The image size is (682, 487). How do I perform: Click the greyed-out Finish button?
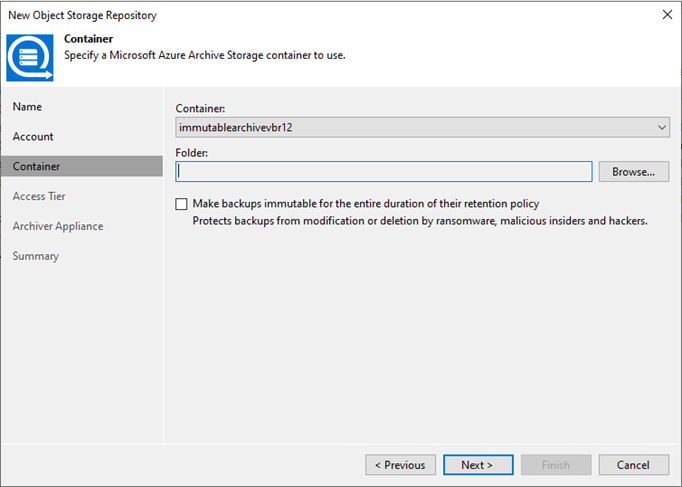coord(556,465)
